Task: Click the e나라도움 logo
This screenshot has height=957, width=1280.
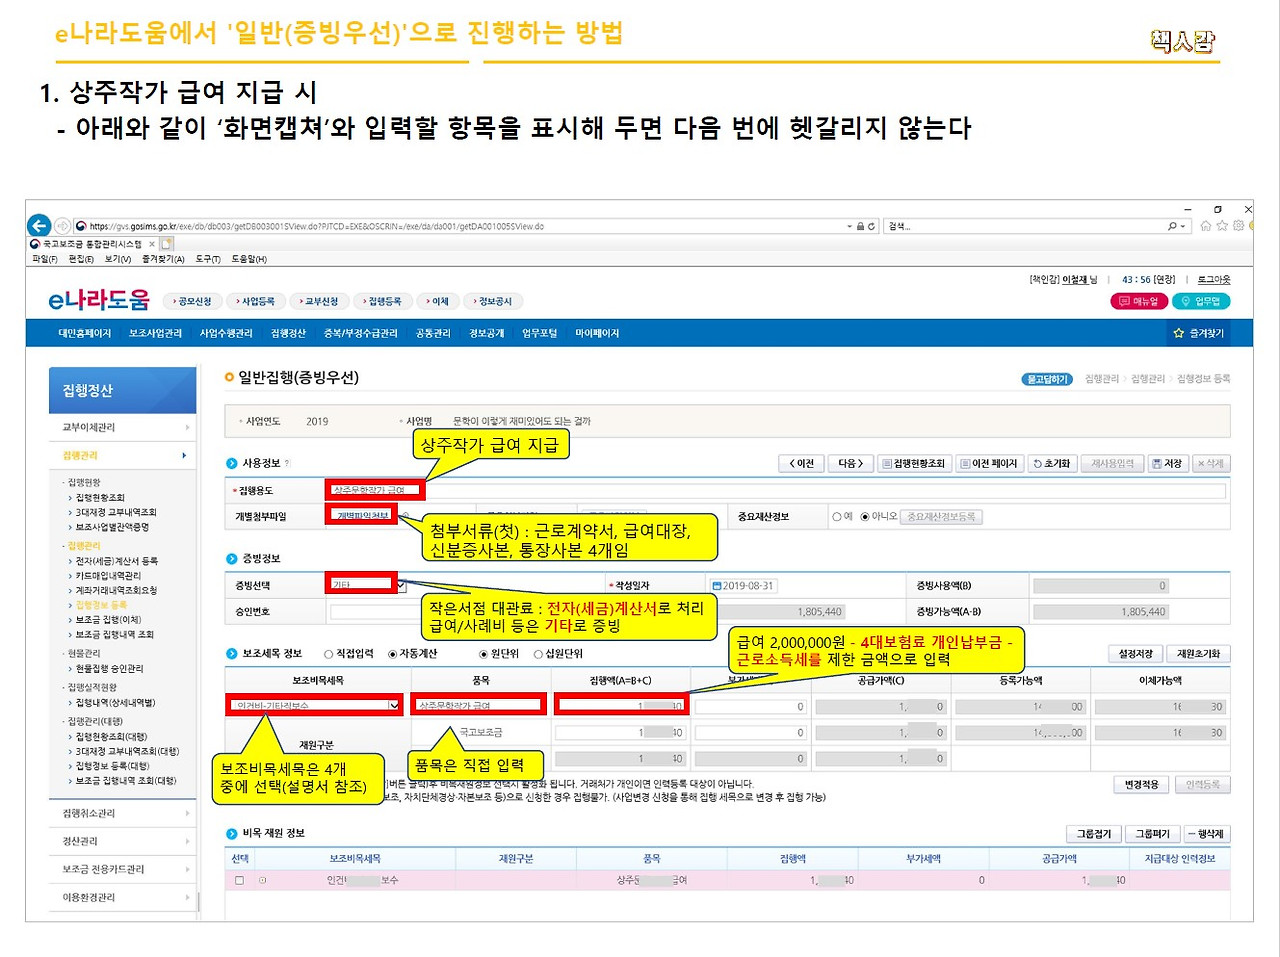Action: 99,300
